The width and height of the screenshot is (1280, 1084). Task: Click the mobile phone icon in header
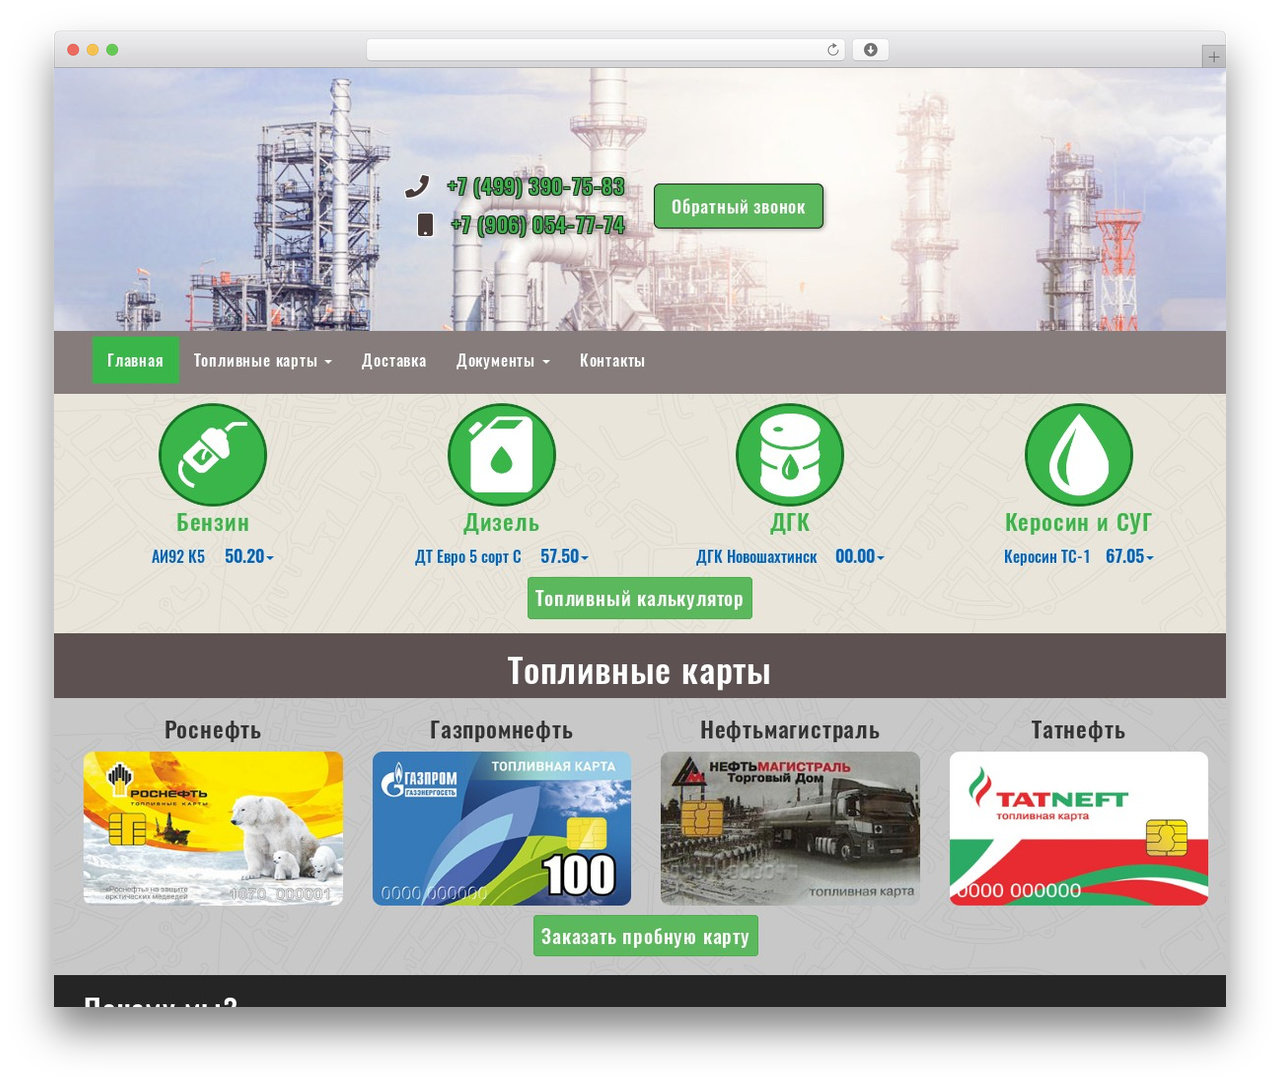point(425,225)
